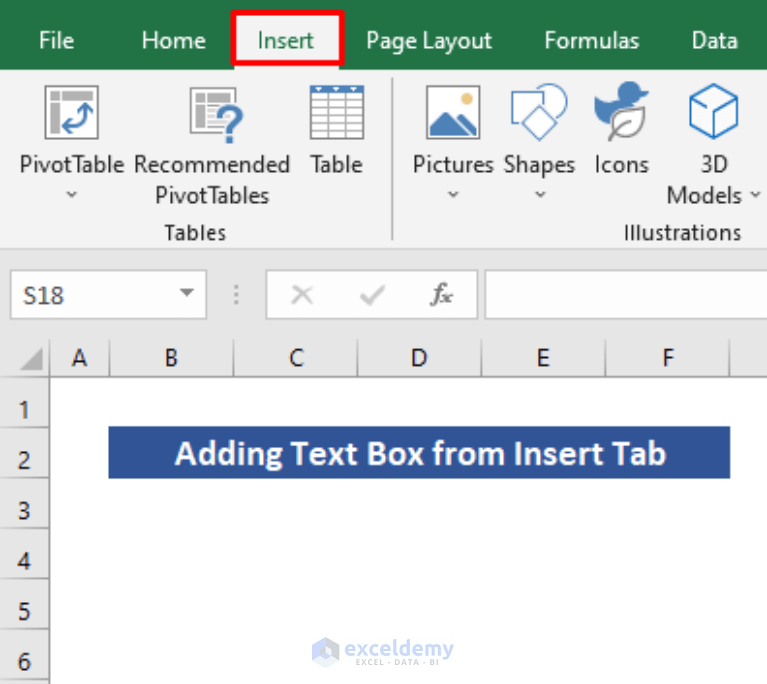Image resolution: width=767 pixels, height=684 pixels.
Task: Click the Insert Function fx icon
Action: tap(441, 295)
